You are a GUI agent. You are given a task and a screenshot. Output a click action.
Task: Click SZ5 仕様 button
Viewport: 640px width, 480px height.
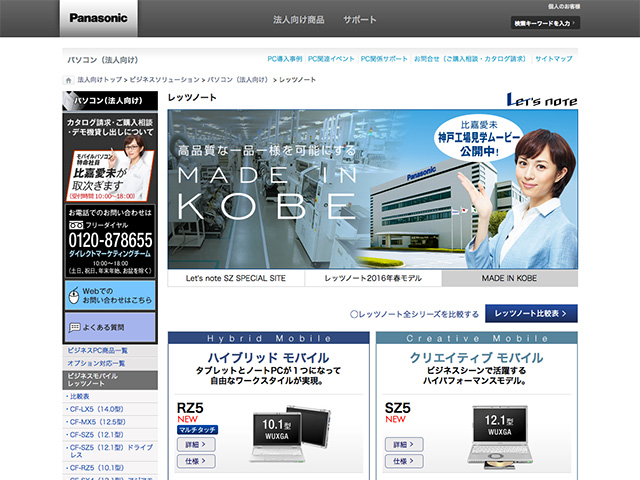(404, 461)
